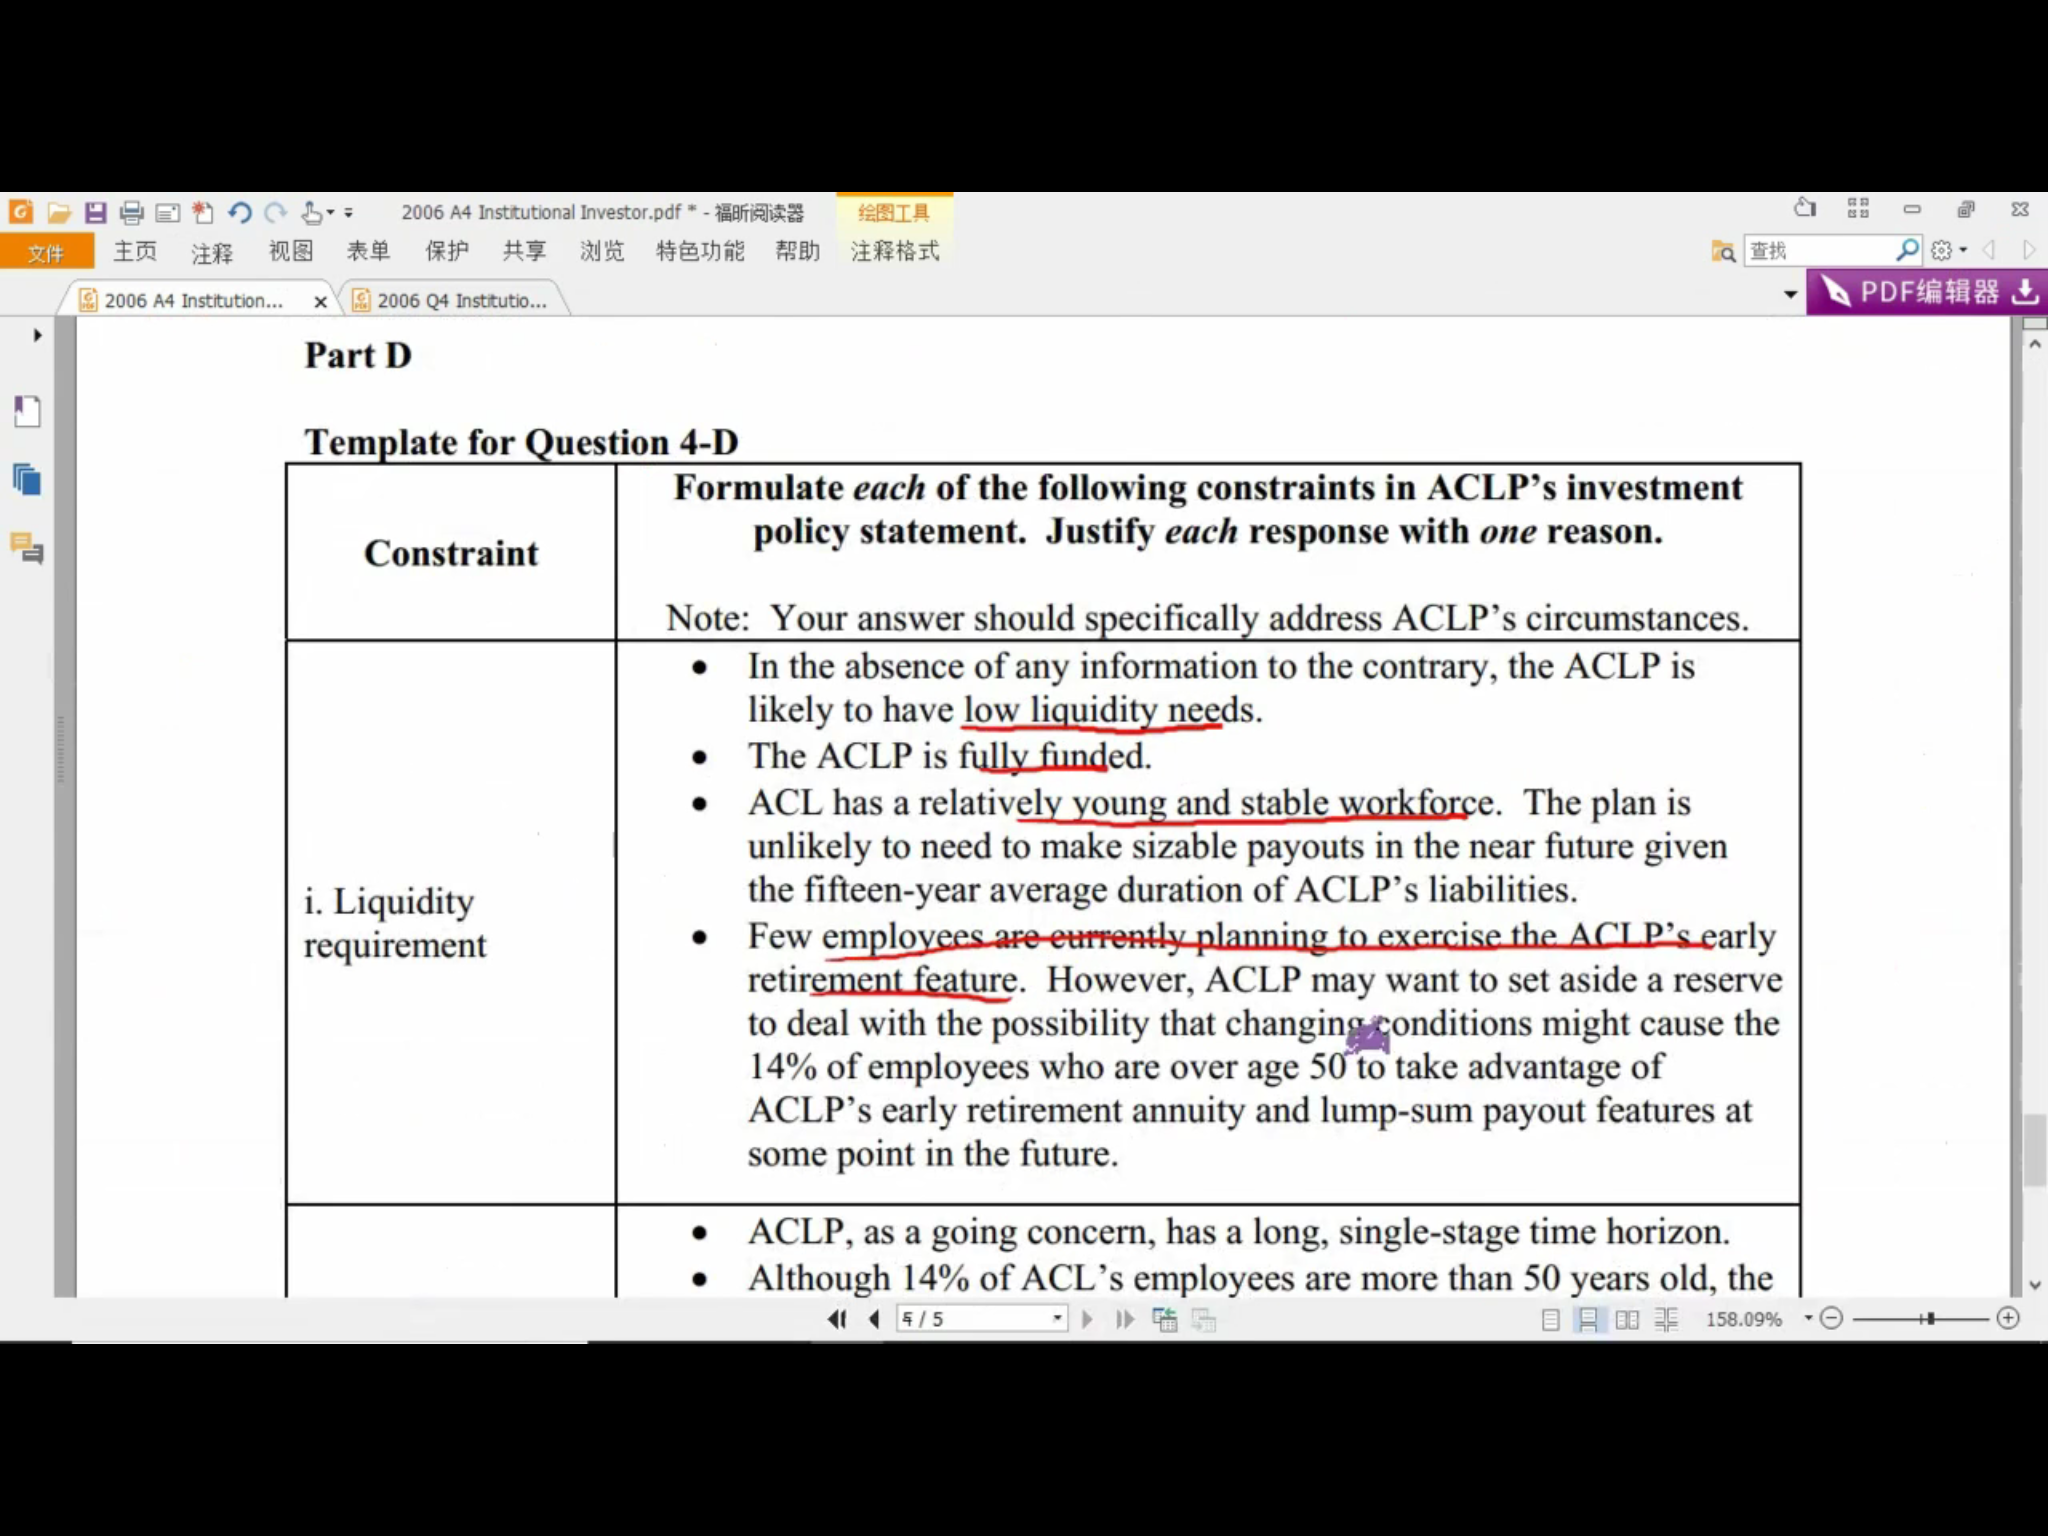Image resolution: width=2048 pixels, height=1536 pixels.
Task: Jump to the first page
Action: coord(837,1319)
